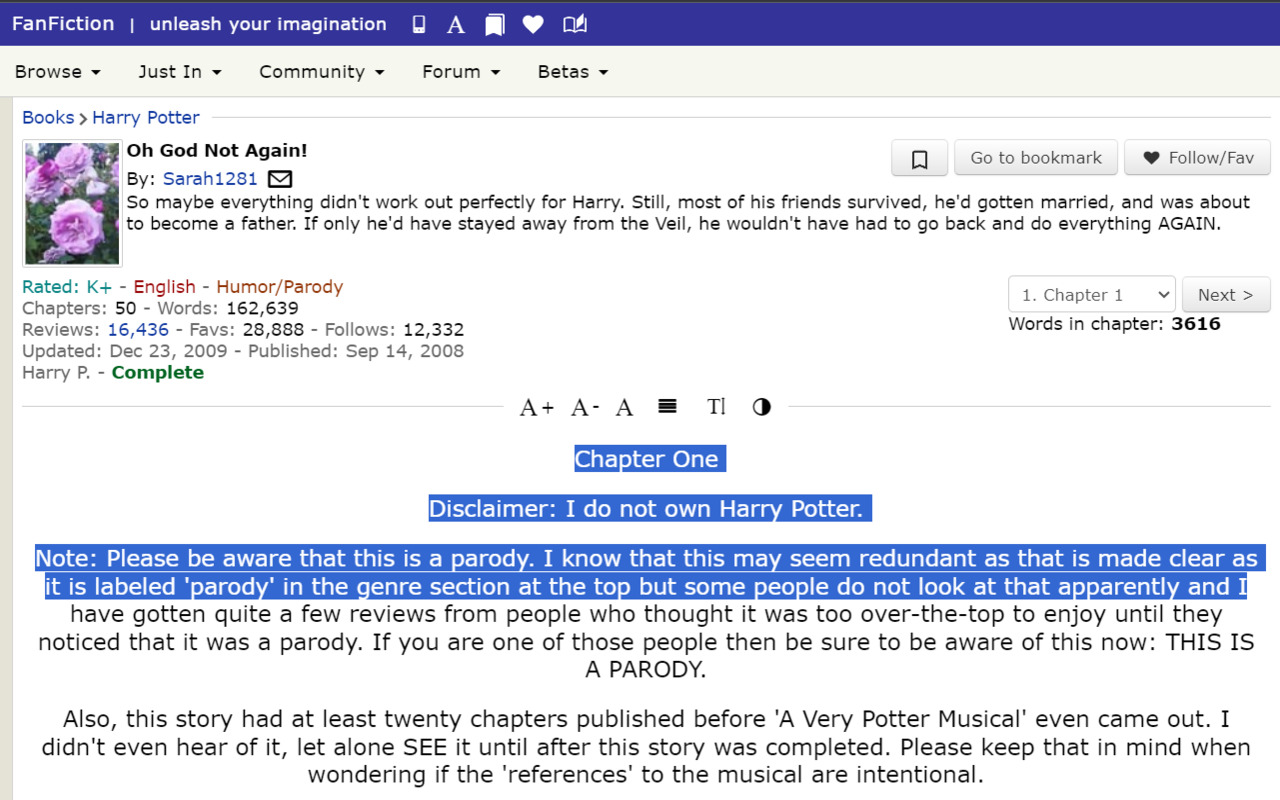1280x800 pixels.
Task: Click the 'Follow/Fav' button
Action: (x=1198, y=158)
